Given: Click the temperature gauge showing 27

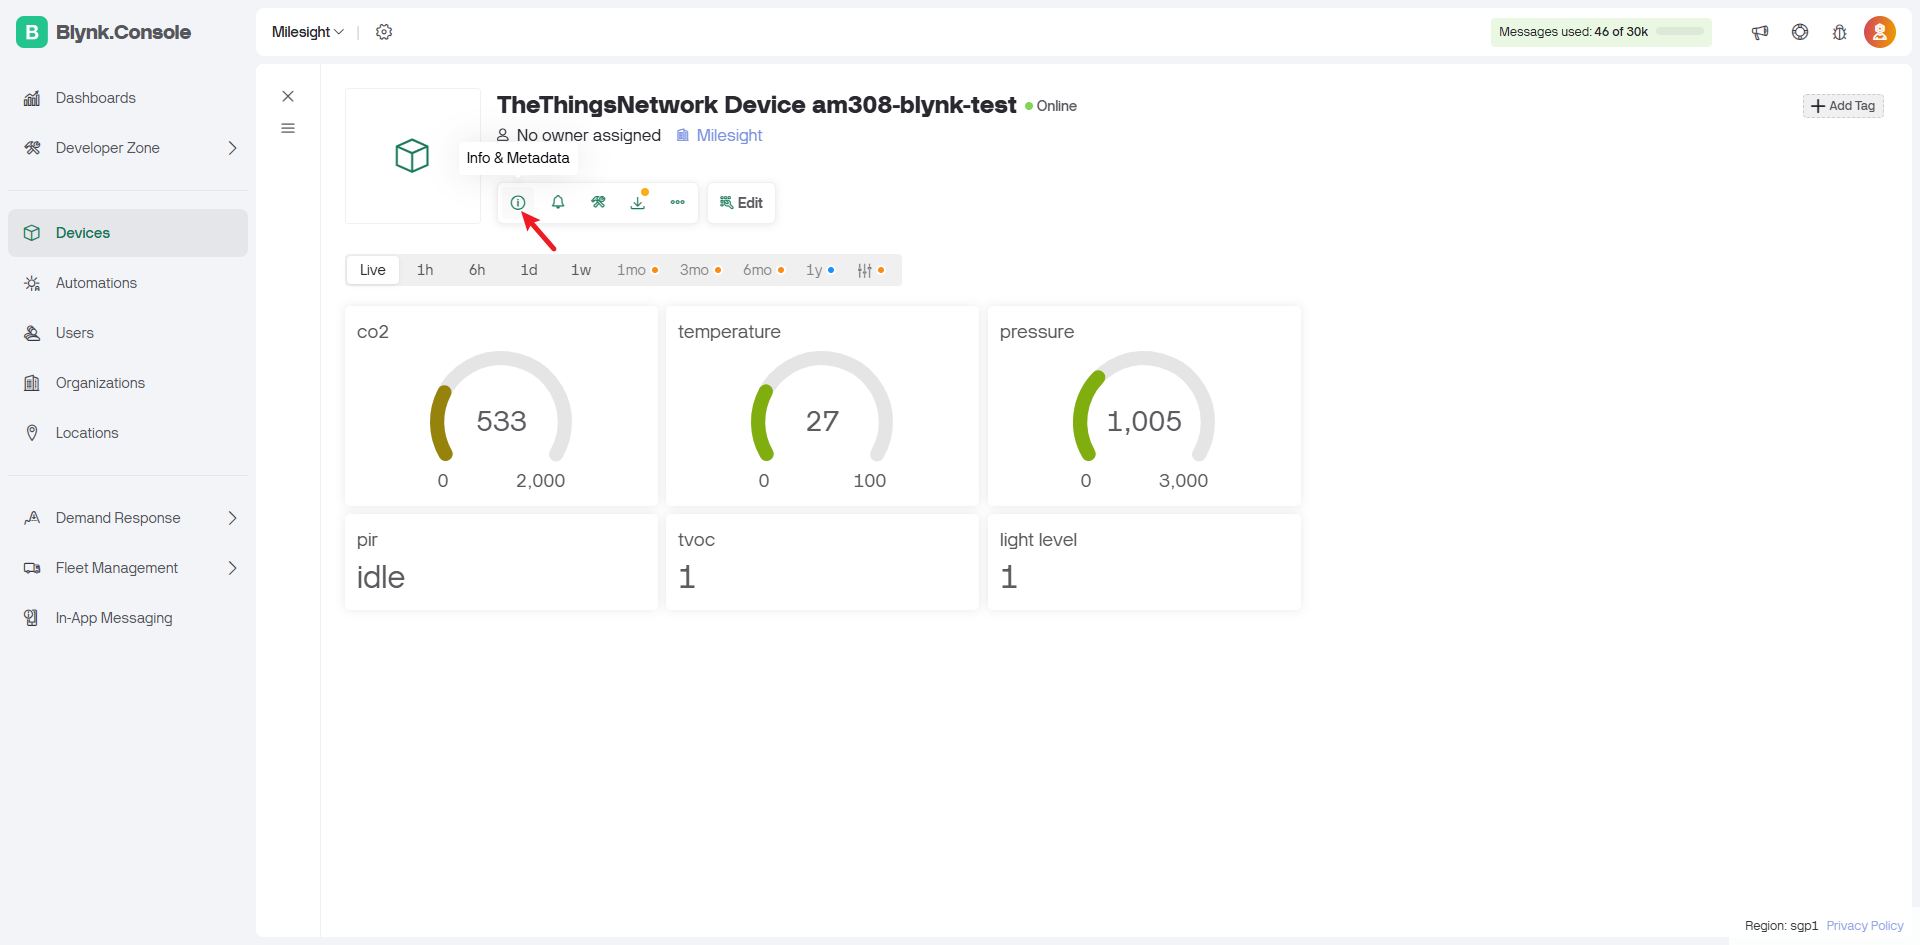Looking at the screenshot, I should [x=822, y=406].
